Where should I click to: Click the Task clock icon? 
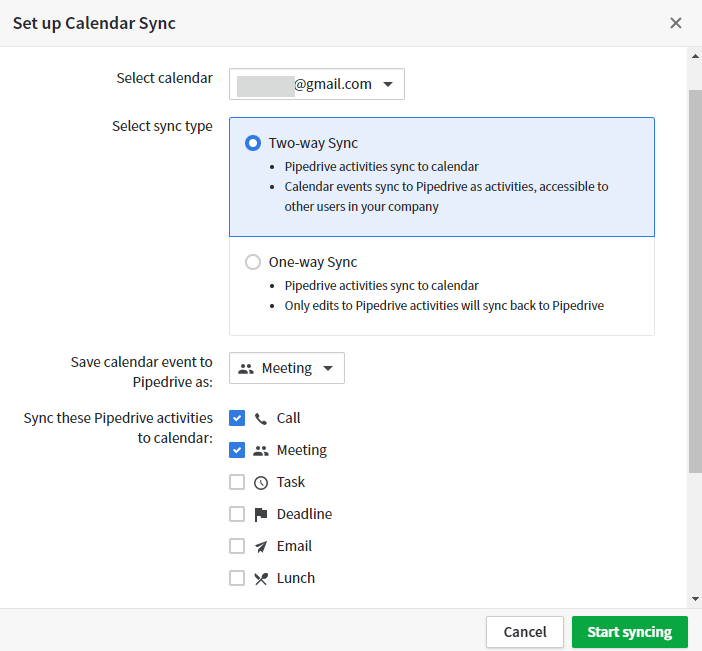(x=261, y=483)
